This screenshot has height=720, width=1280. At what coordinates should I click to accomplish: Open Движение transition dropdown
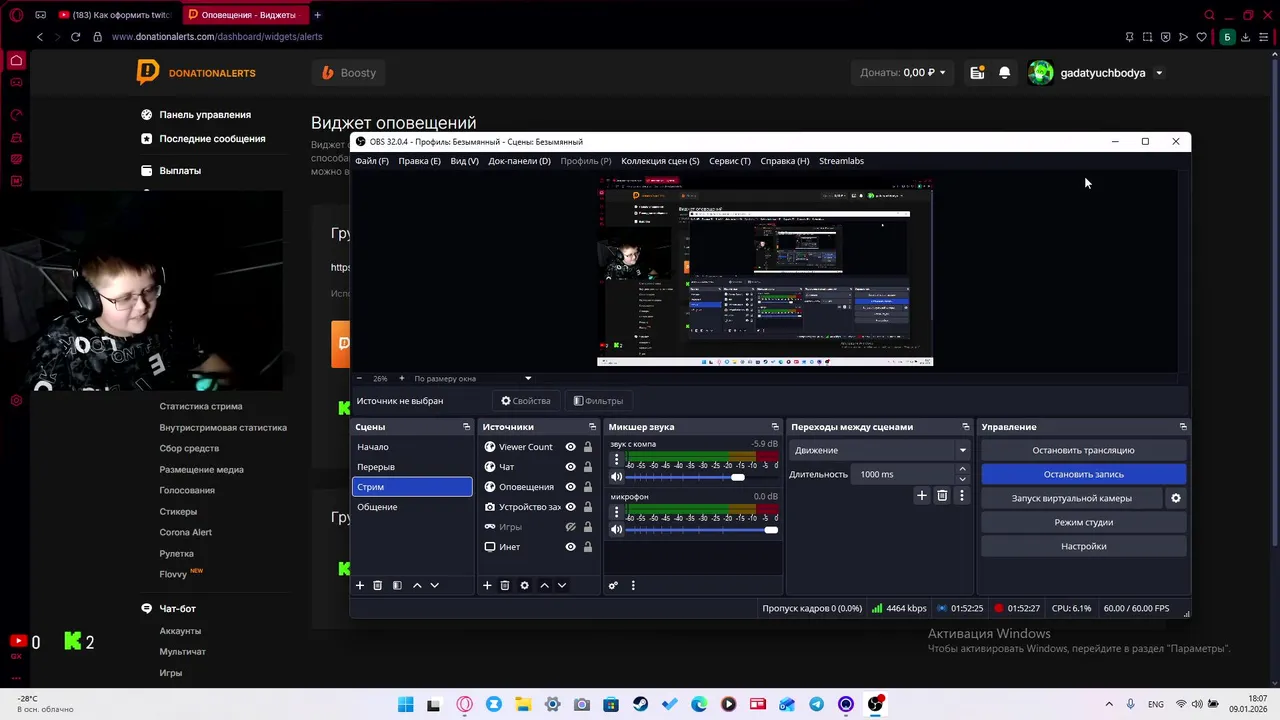[880, 450]
